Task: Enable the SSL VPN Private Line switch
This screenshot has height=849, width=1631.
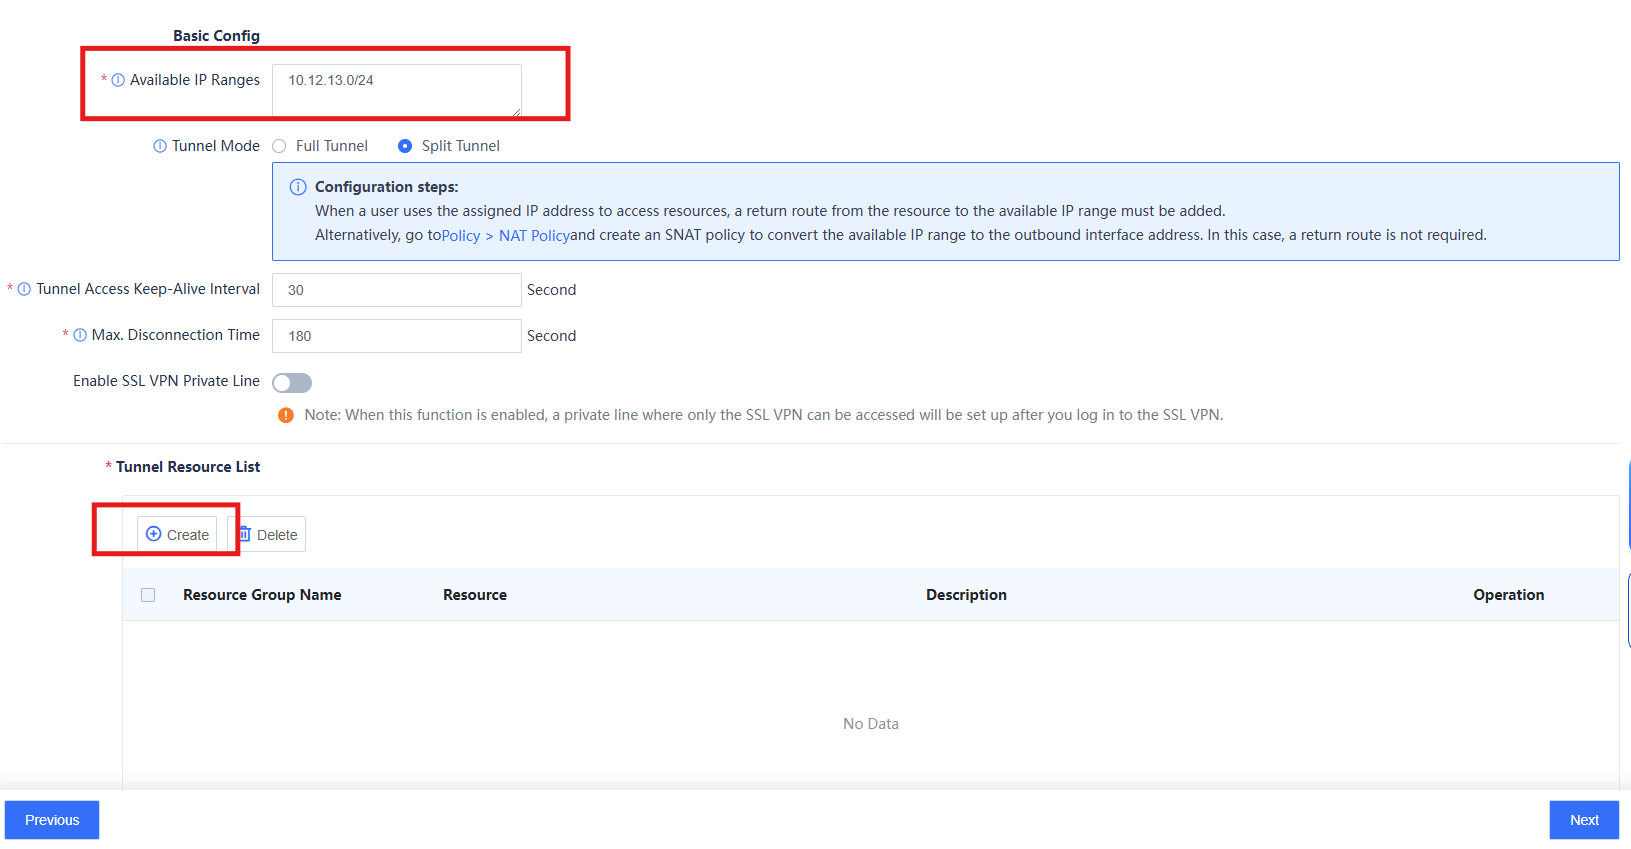Action: coord(292,383)
